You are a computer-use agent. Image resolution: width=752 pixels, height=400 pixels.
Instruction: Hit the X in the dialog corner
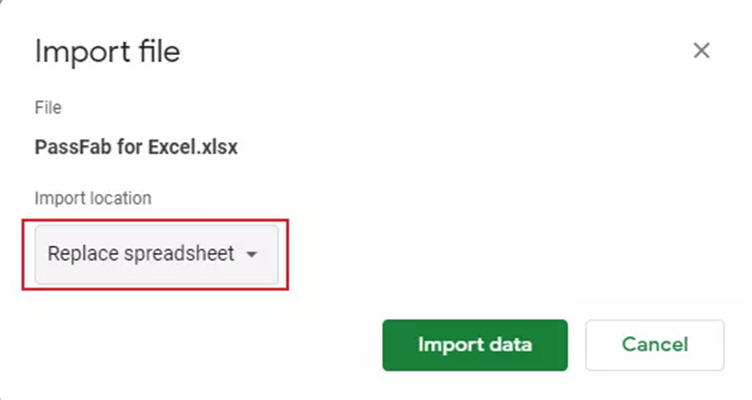(x=701, y=51)
